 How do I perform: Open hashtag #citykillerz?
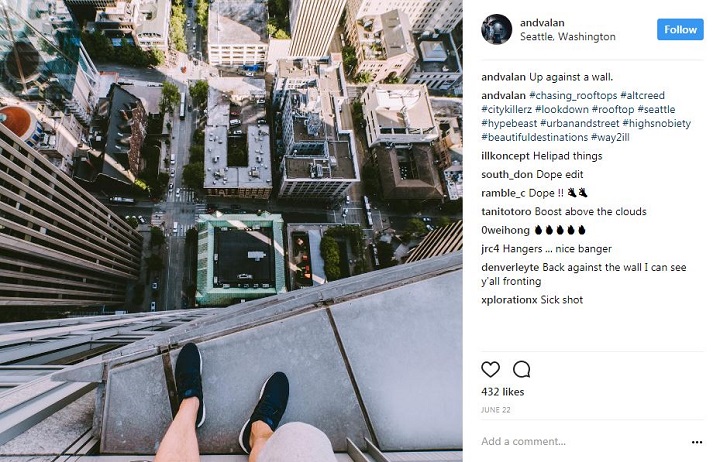[x=506, y=109]
